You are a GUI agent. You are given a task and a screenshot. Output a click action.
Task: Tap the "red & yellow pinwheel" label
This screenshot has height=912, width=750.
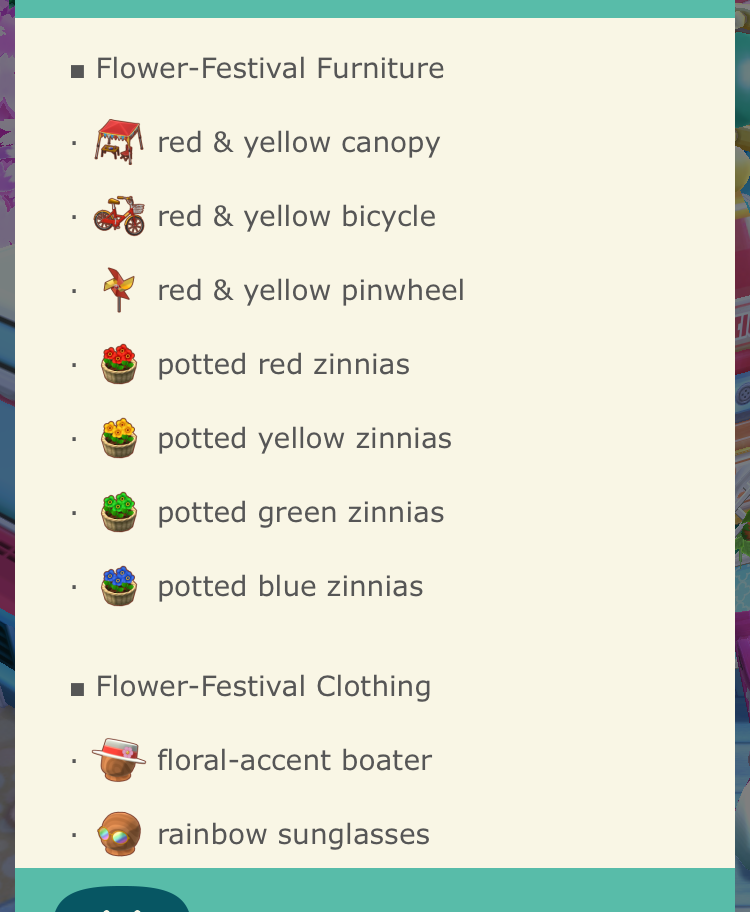[x=310, y=291]
